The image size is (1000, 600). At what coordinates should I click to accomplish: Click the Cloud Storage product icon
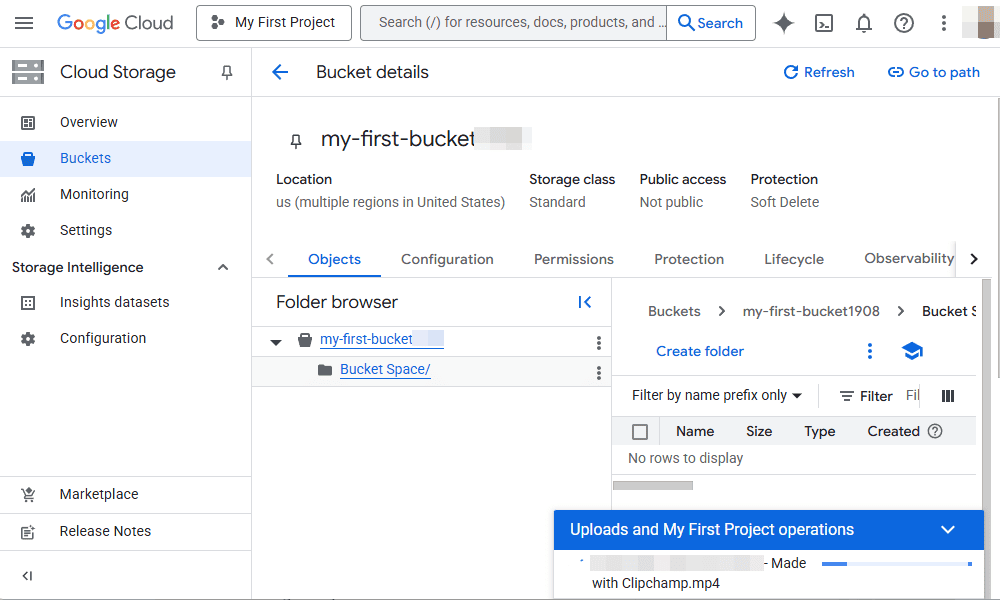point(28,72)
